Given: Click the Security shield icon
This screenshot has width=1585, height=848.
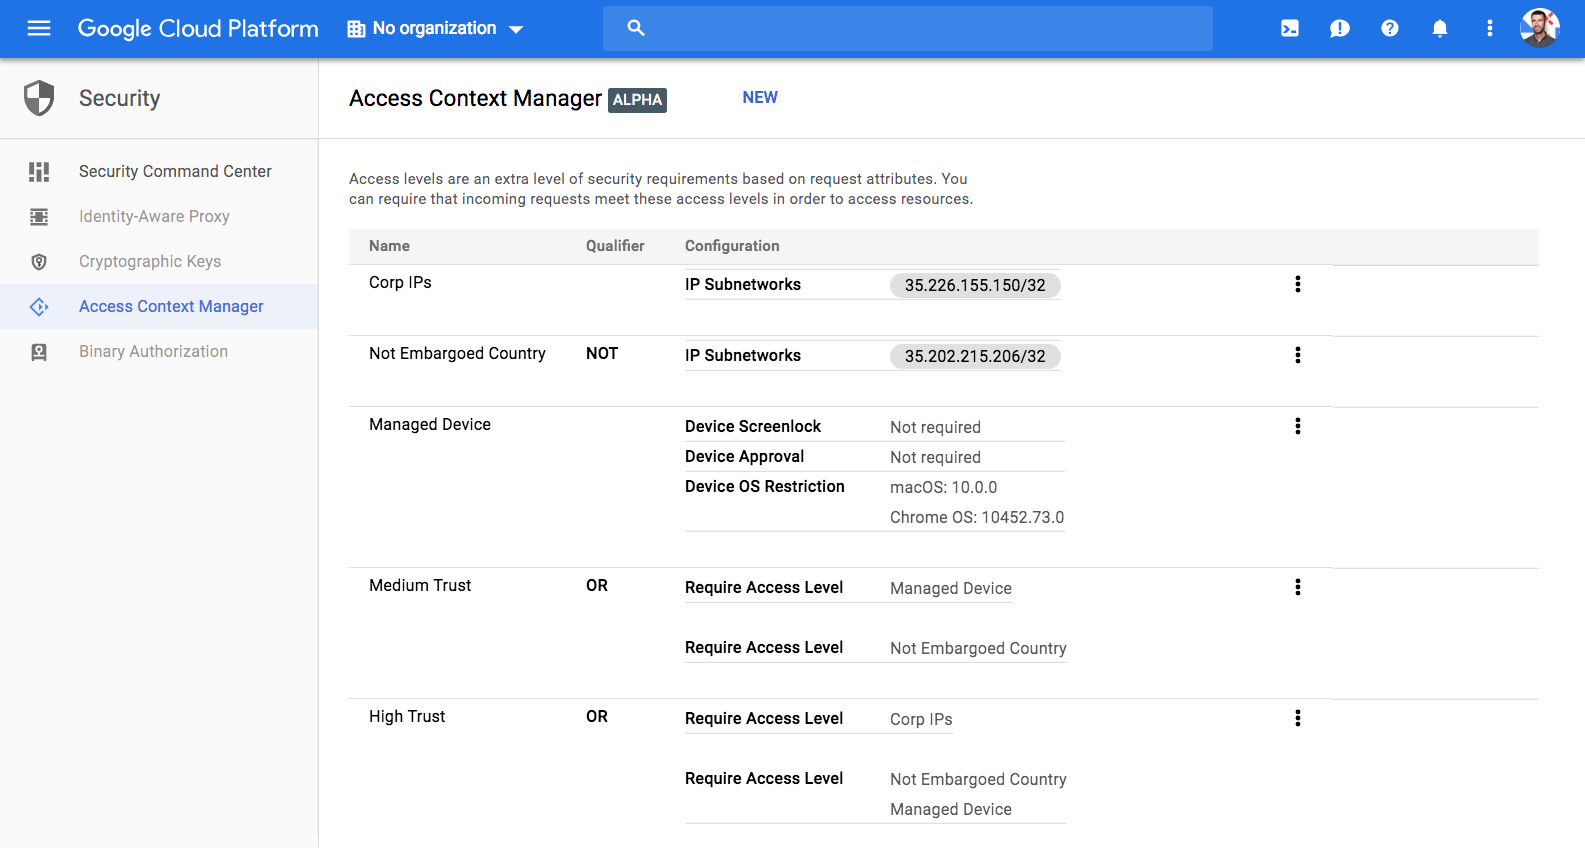Looking at the screenshot, I should pos(39,98).
